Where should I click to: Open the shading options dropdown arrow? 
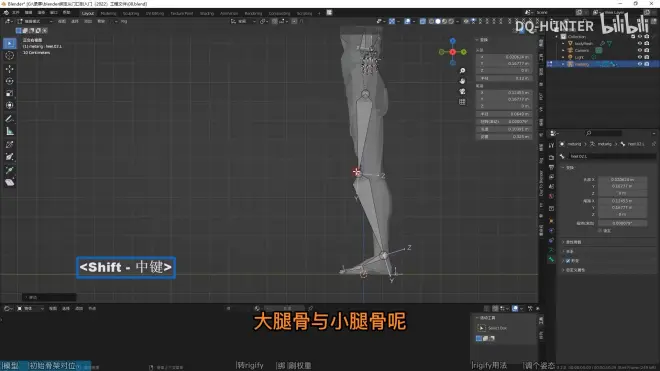click(x=458, y=21)
